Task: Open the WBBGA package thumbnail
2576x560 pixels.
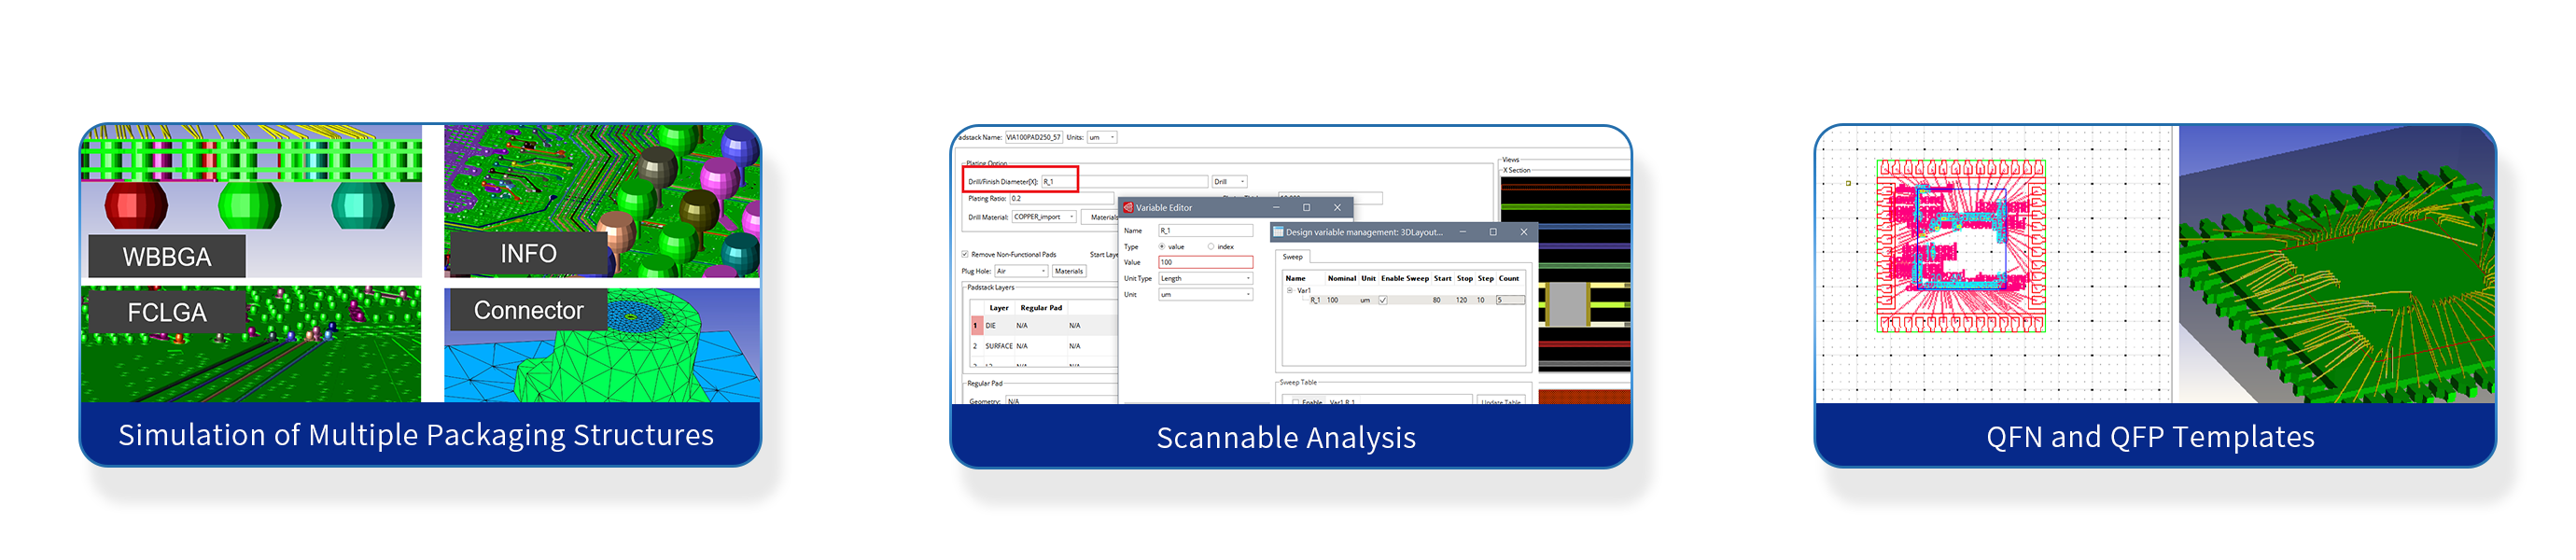Action: click(x=252, y=201)
